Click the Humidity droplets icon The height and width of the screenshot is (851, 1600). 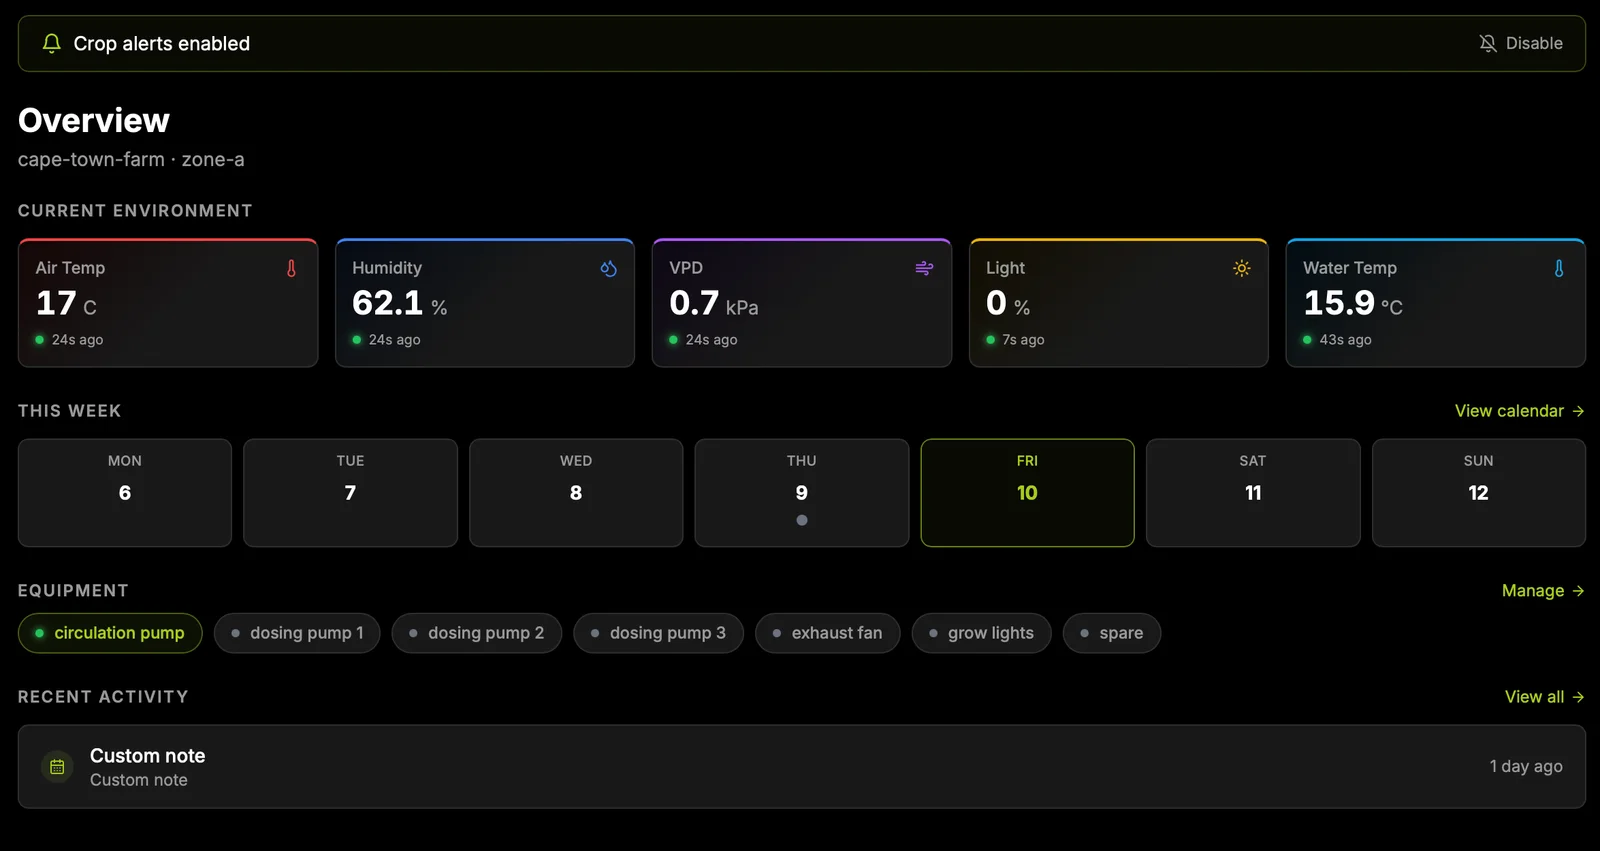[x=608, y=268]
